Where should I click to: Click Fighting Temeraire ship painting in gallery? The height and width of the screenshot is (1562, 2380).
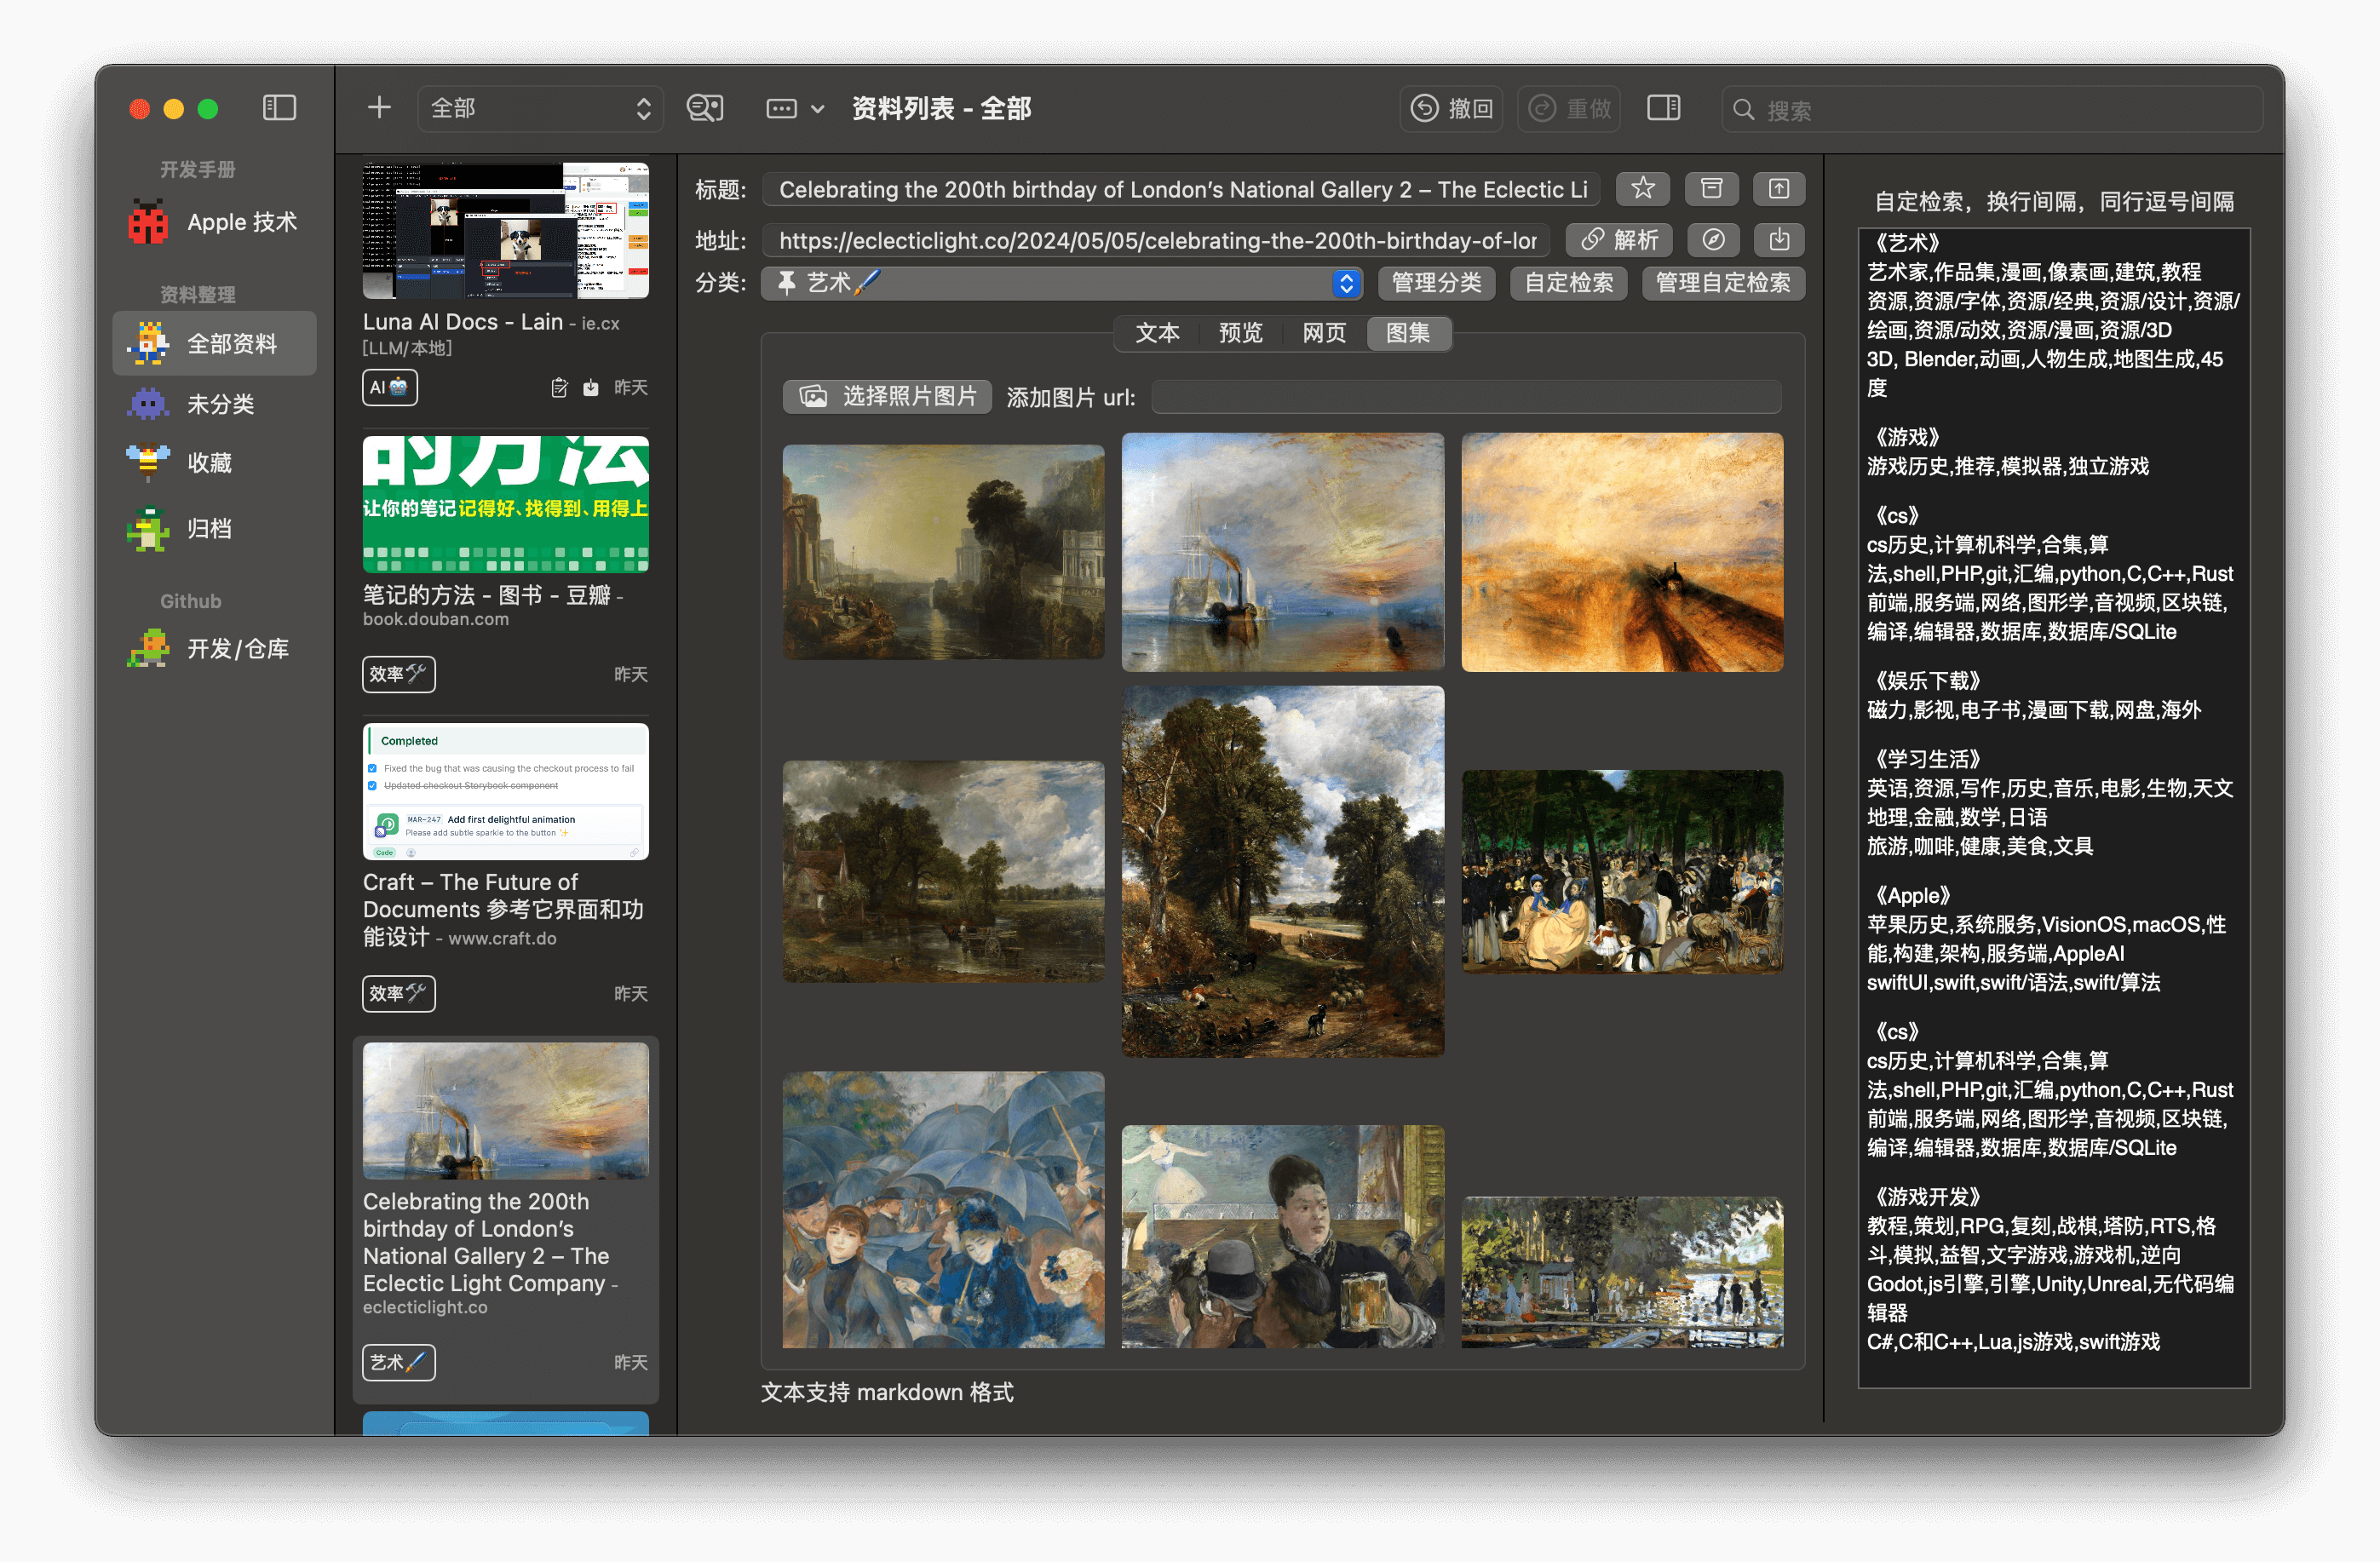[1283, 552]
